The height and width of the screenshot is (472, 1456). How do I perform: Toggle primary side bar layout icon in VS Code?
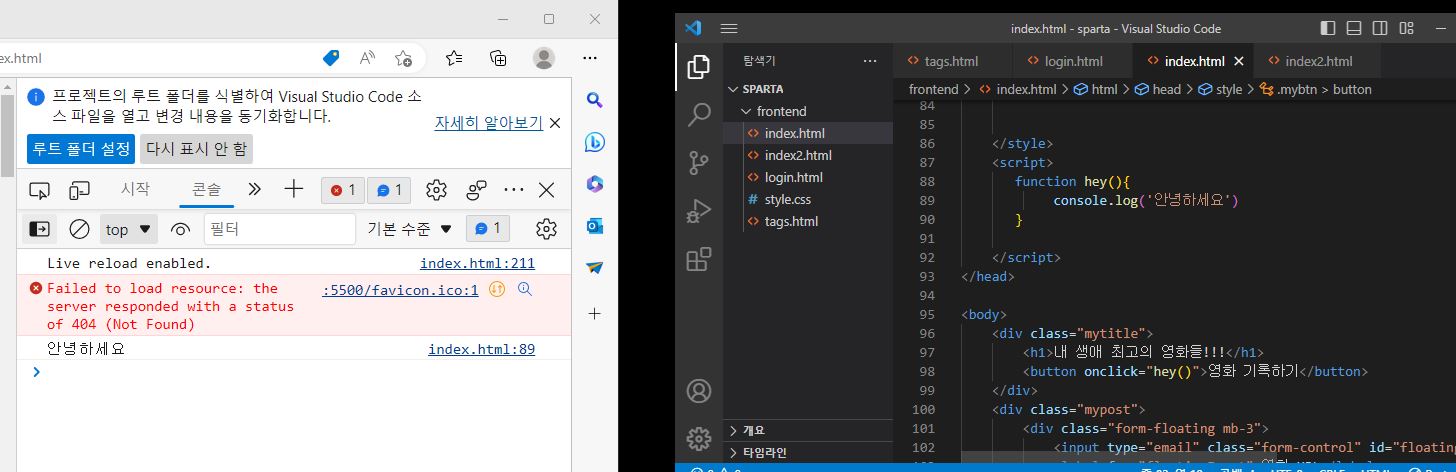pyautogui.click(x=1328, y=28)
